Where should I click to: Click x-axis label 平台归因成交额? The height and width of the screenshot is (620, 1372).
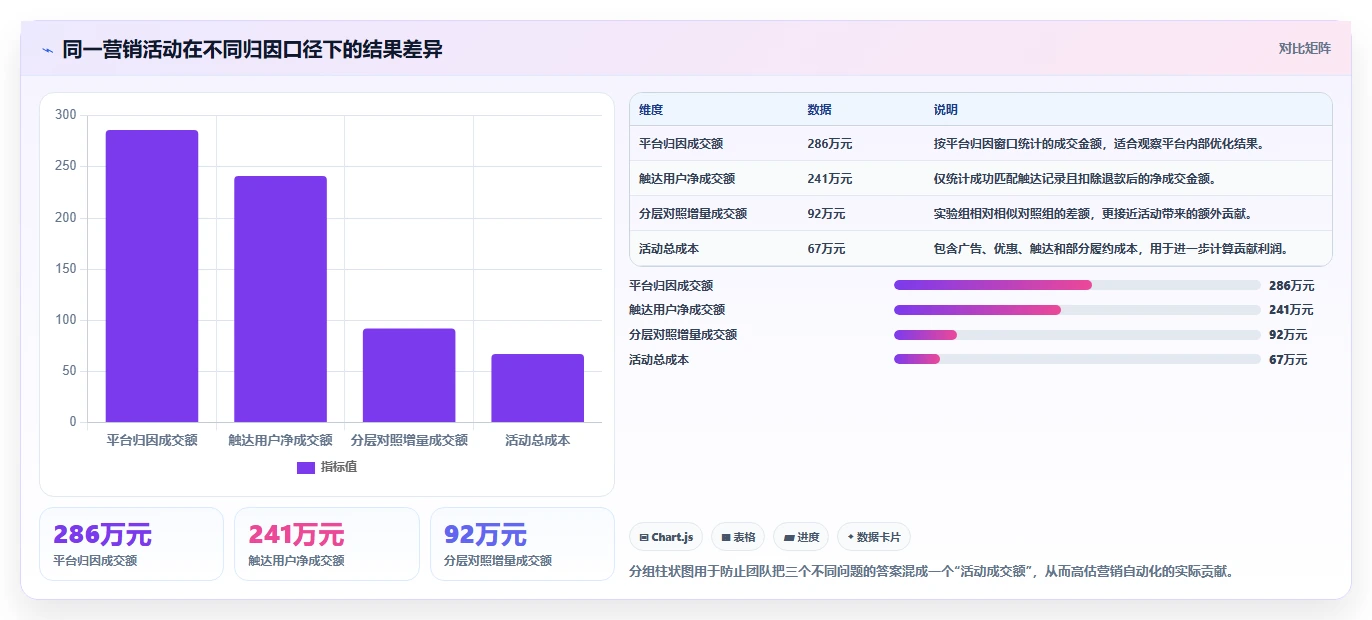point(152,440)
